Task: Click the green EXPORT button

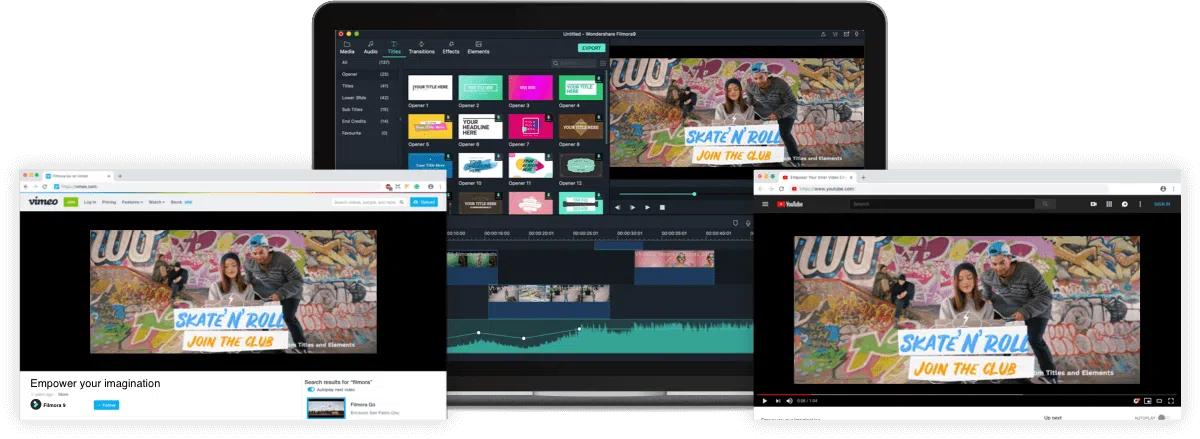Action: 591,48
